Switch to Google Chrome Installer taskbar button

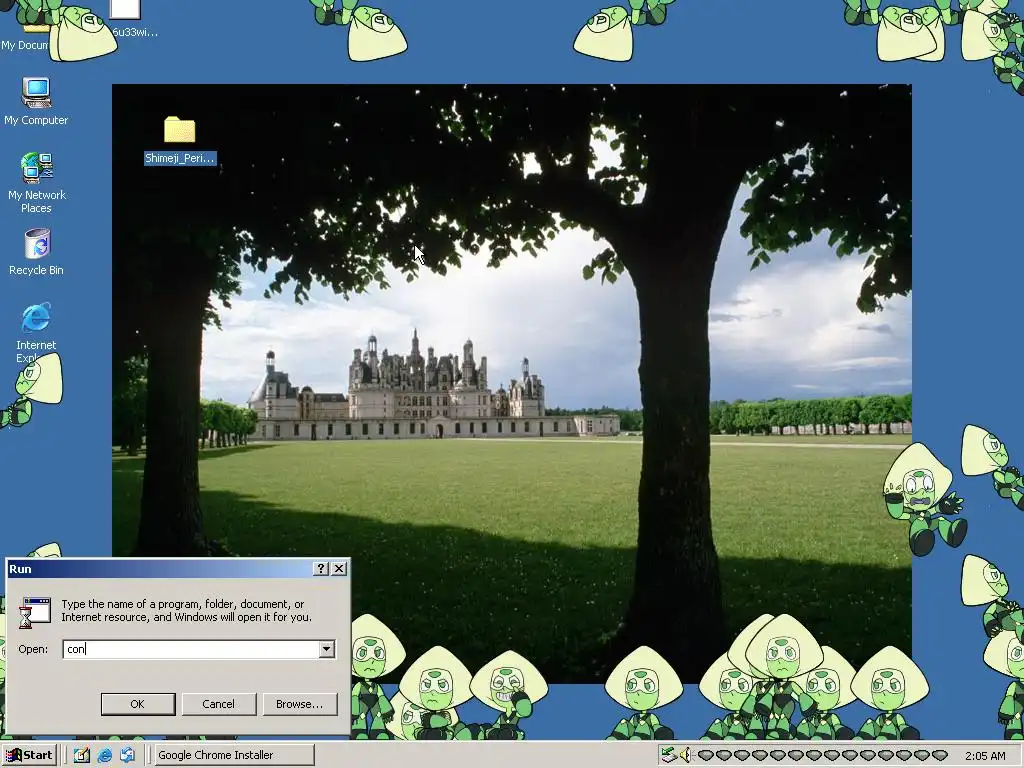[234, 755]
